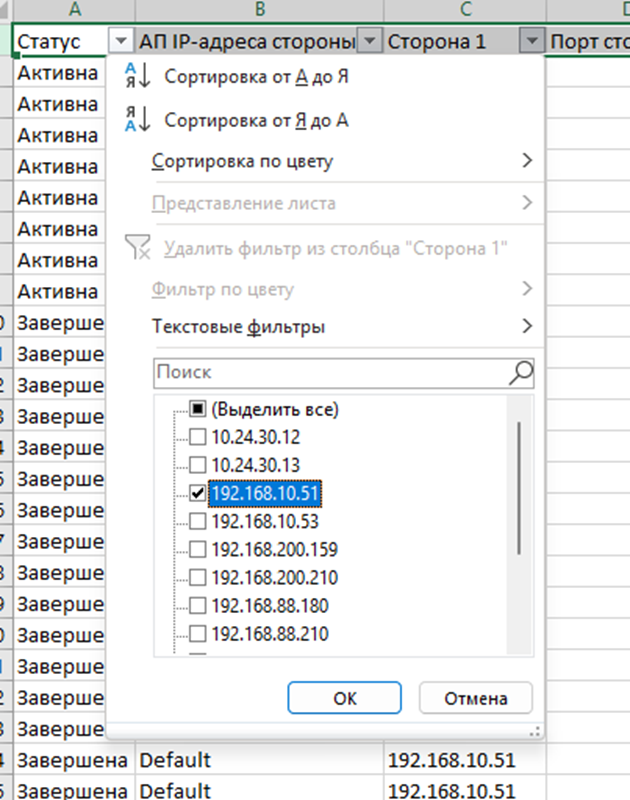630x800 pixels.
Task: Enable the 192.168.200.159 filter checkbox
Action: click(x=198, y=549)
